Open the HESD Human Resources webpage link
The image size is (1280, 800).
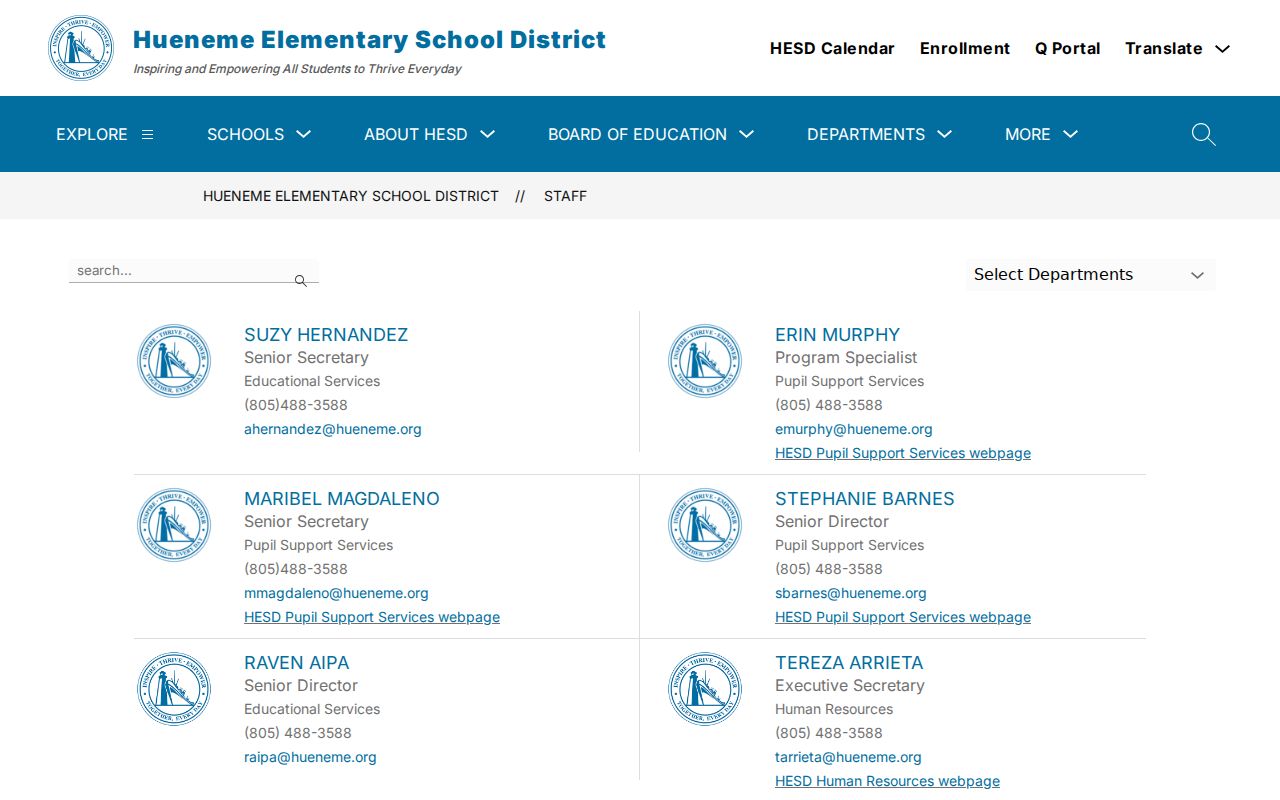pyautogui.click(x=887, y=781)
